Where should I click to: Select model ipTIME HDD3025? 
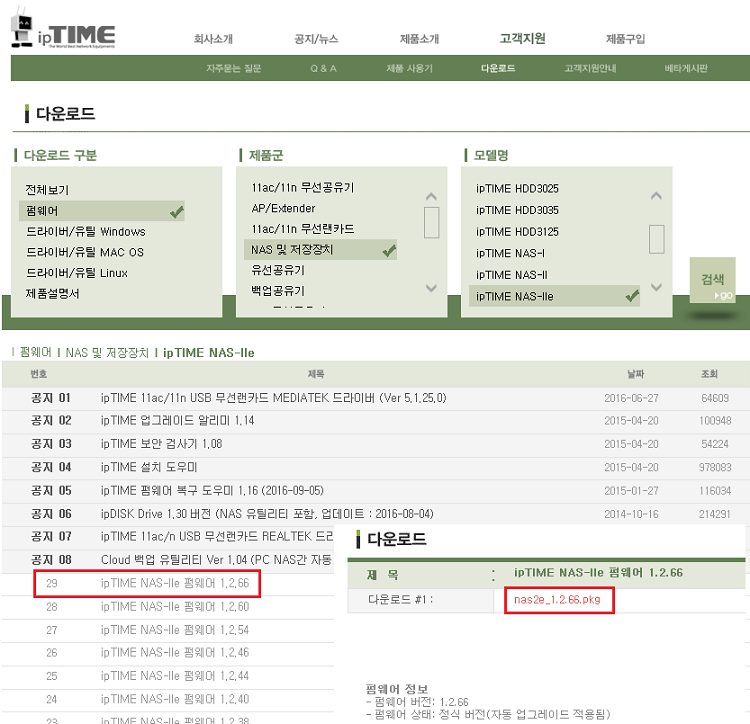[517, 188]
